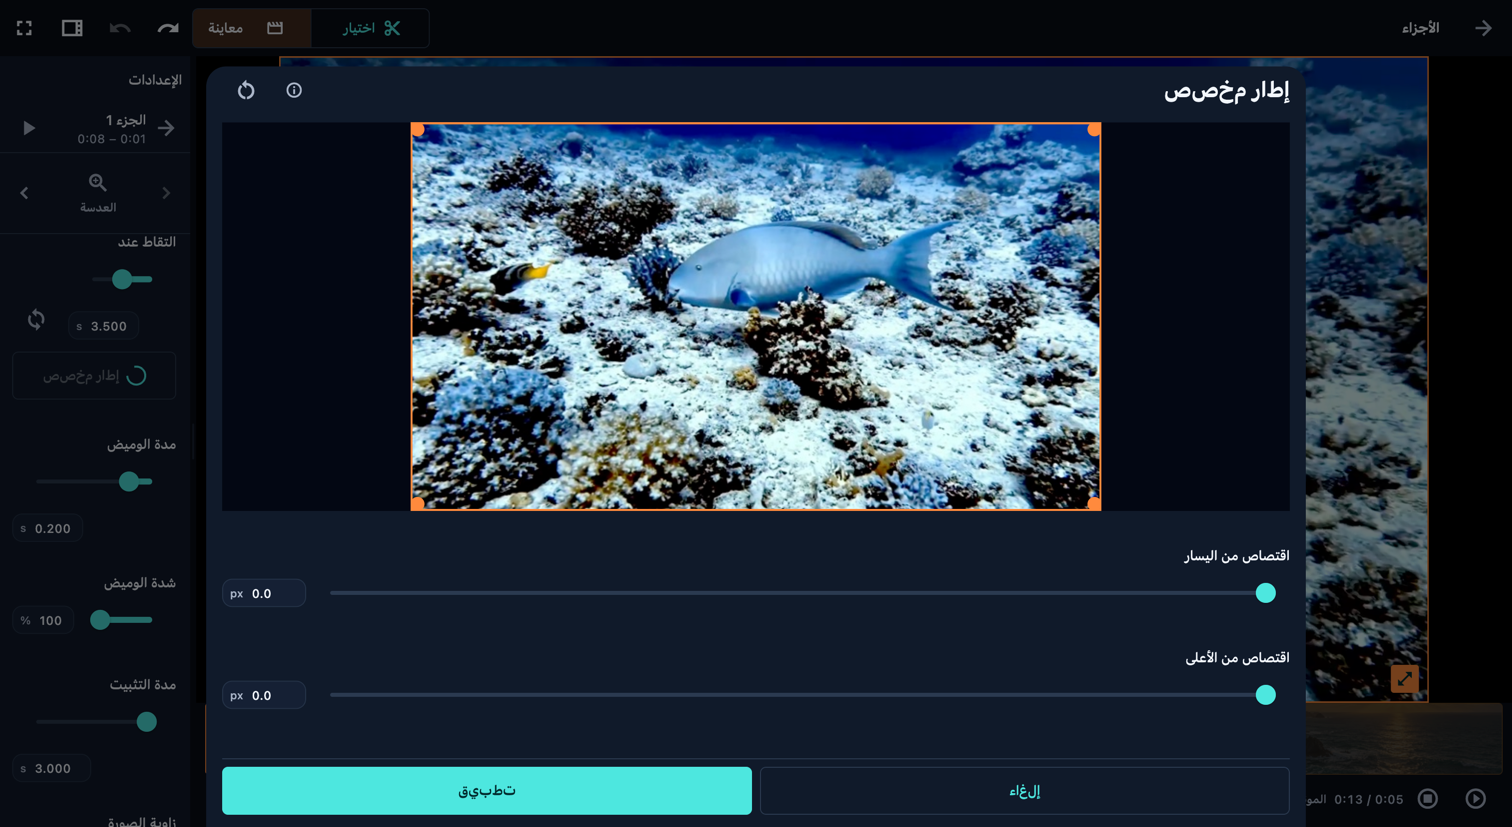Click the redo arrow icon
1512x827 pixels.
tap(168, 28)
